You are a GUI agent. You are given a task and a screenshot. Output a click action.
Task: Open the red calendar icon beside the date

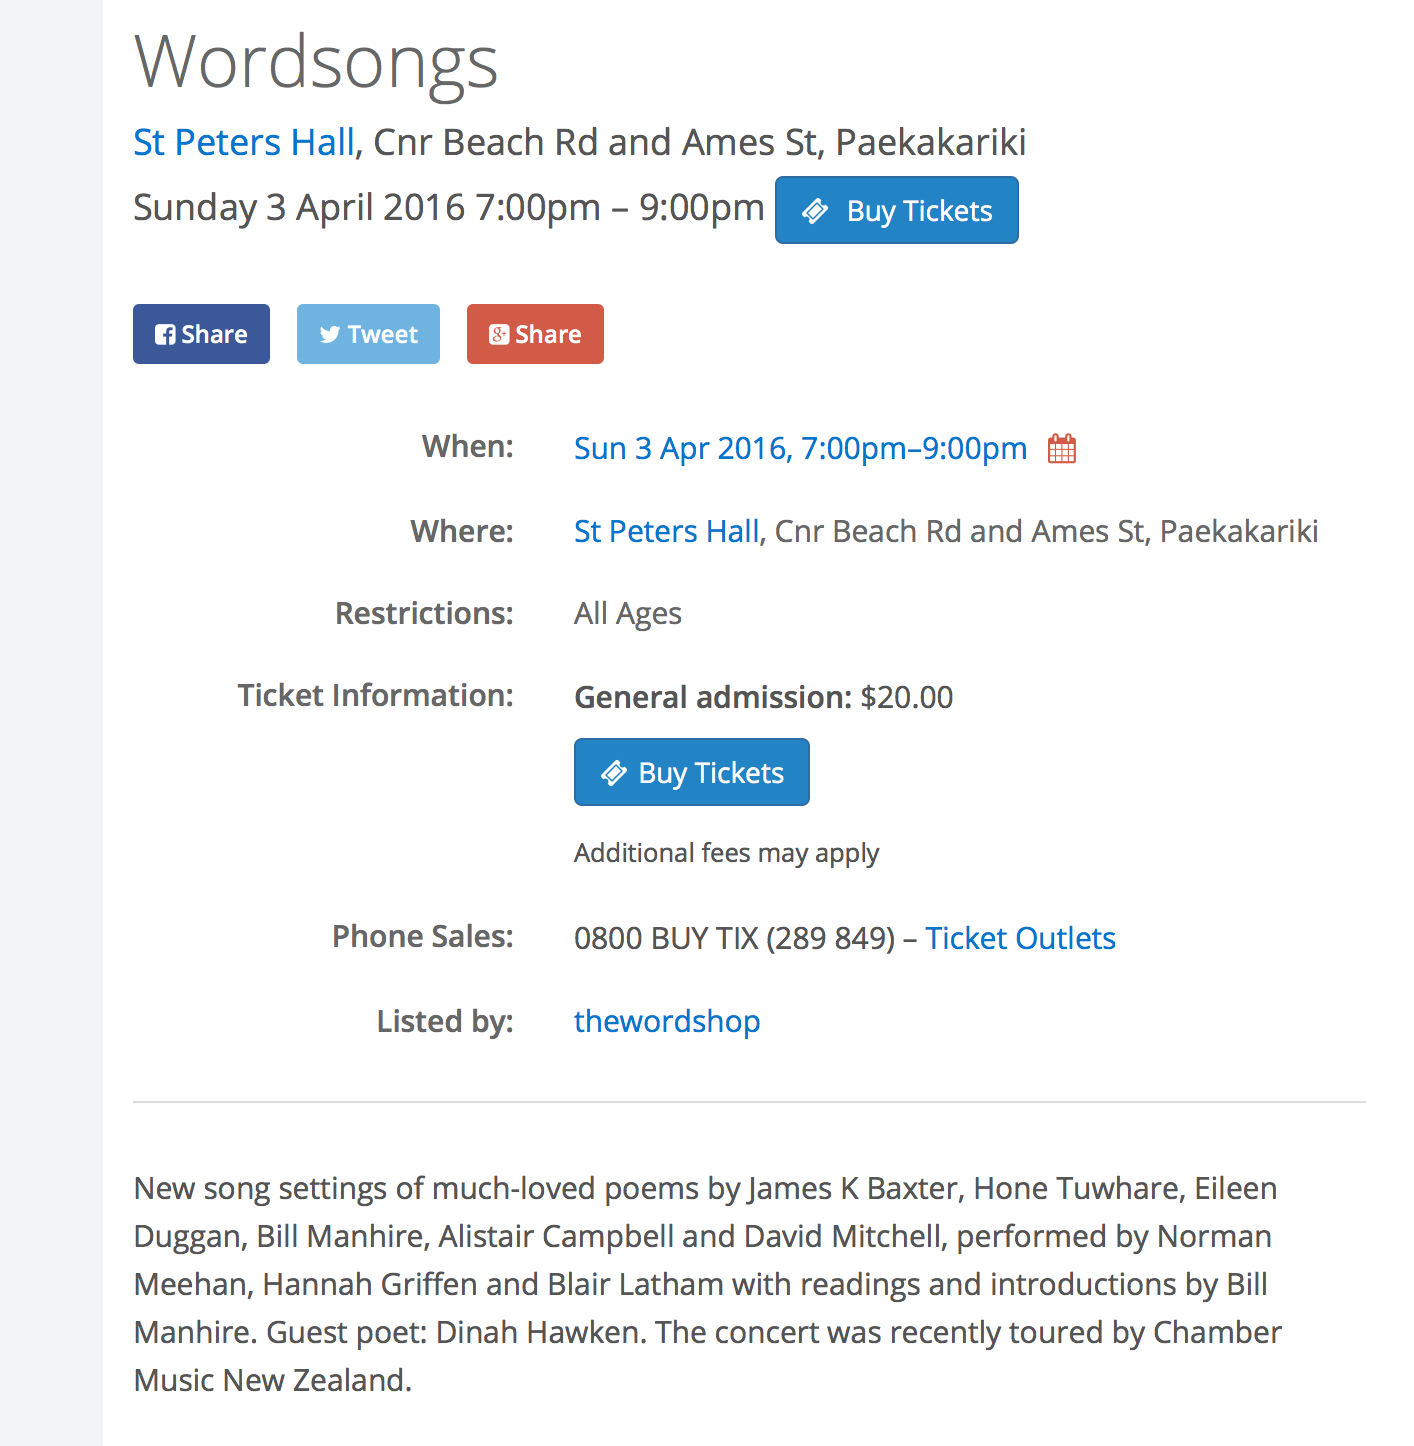1062,449
